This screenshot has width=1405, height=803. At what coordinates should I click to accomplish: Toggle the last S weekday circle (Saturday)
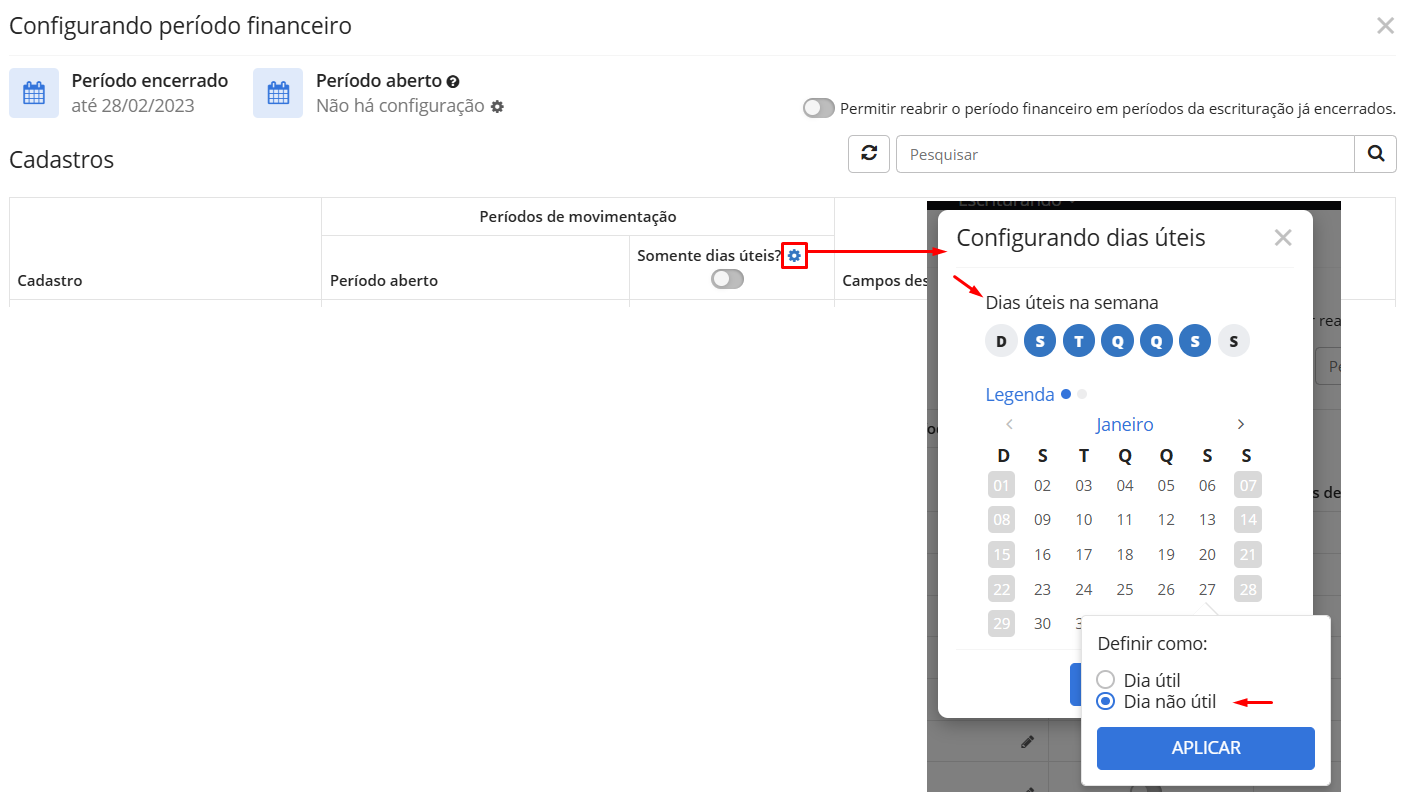point(1234,341)
